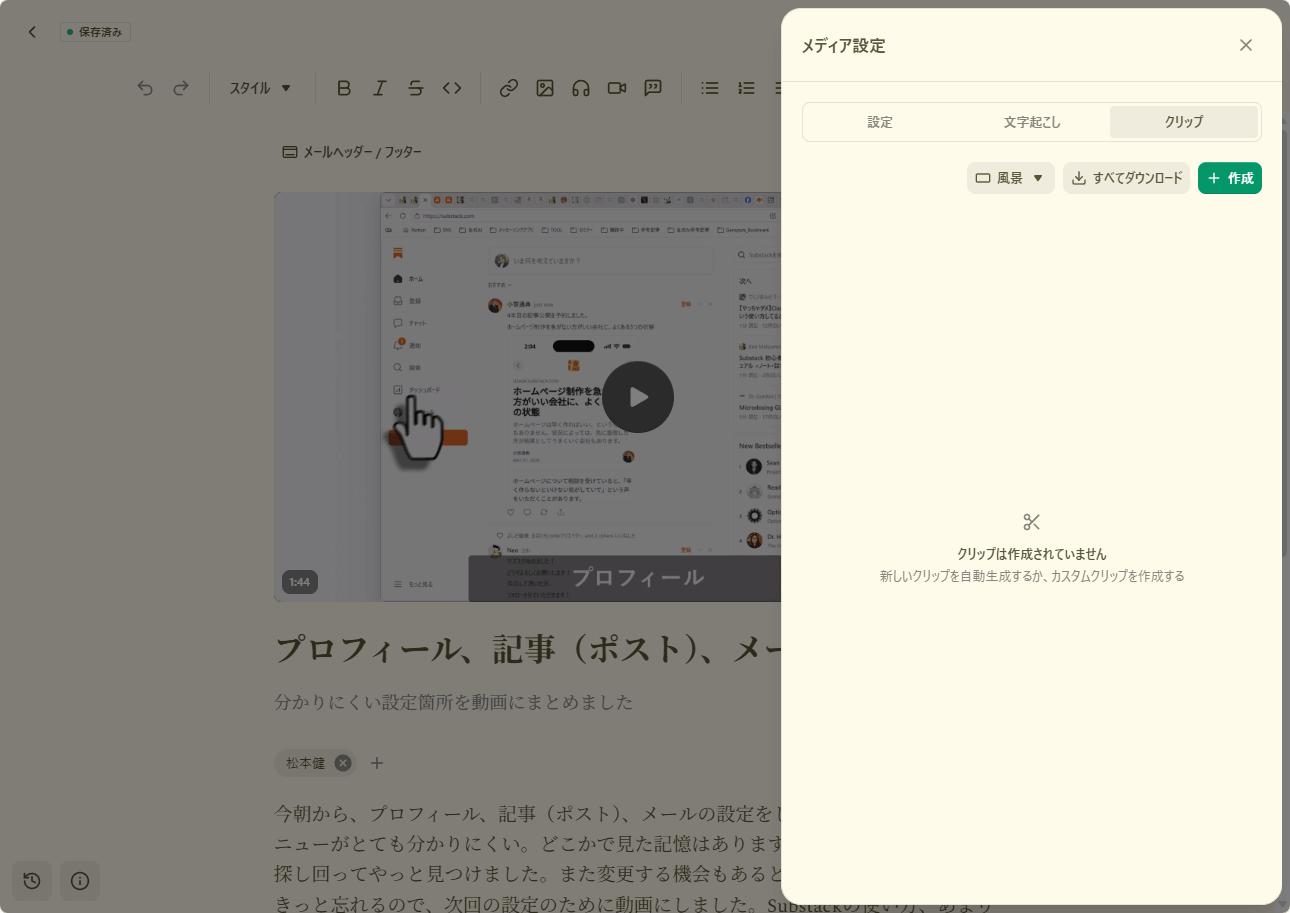
Task: Go back using the left arrow
Action: pyautogui.click(x=32, y=32)
